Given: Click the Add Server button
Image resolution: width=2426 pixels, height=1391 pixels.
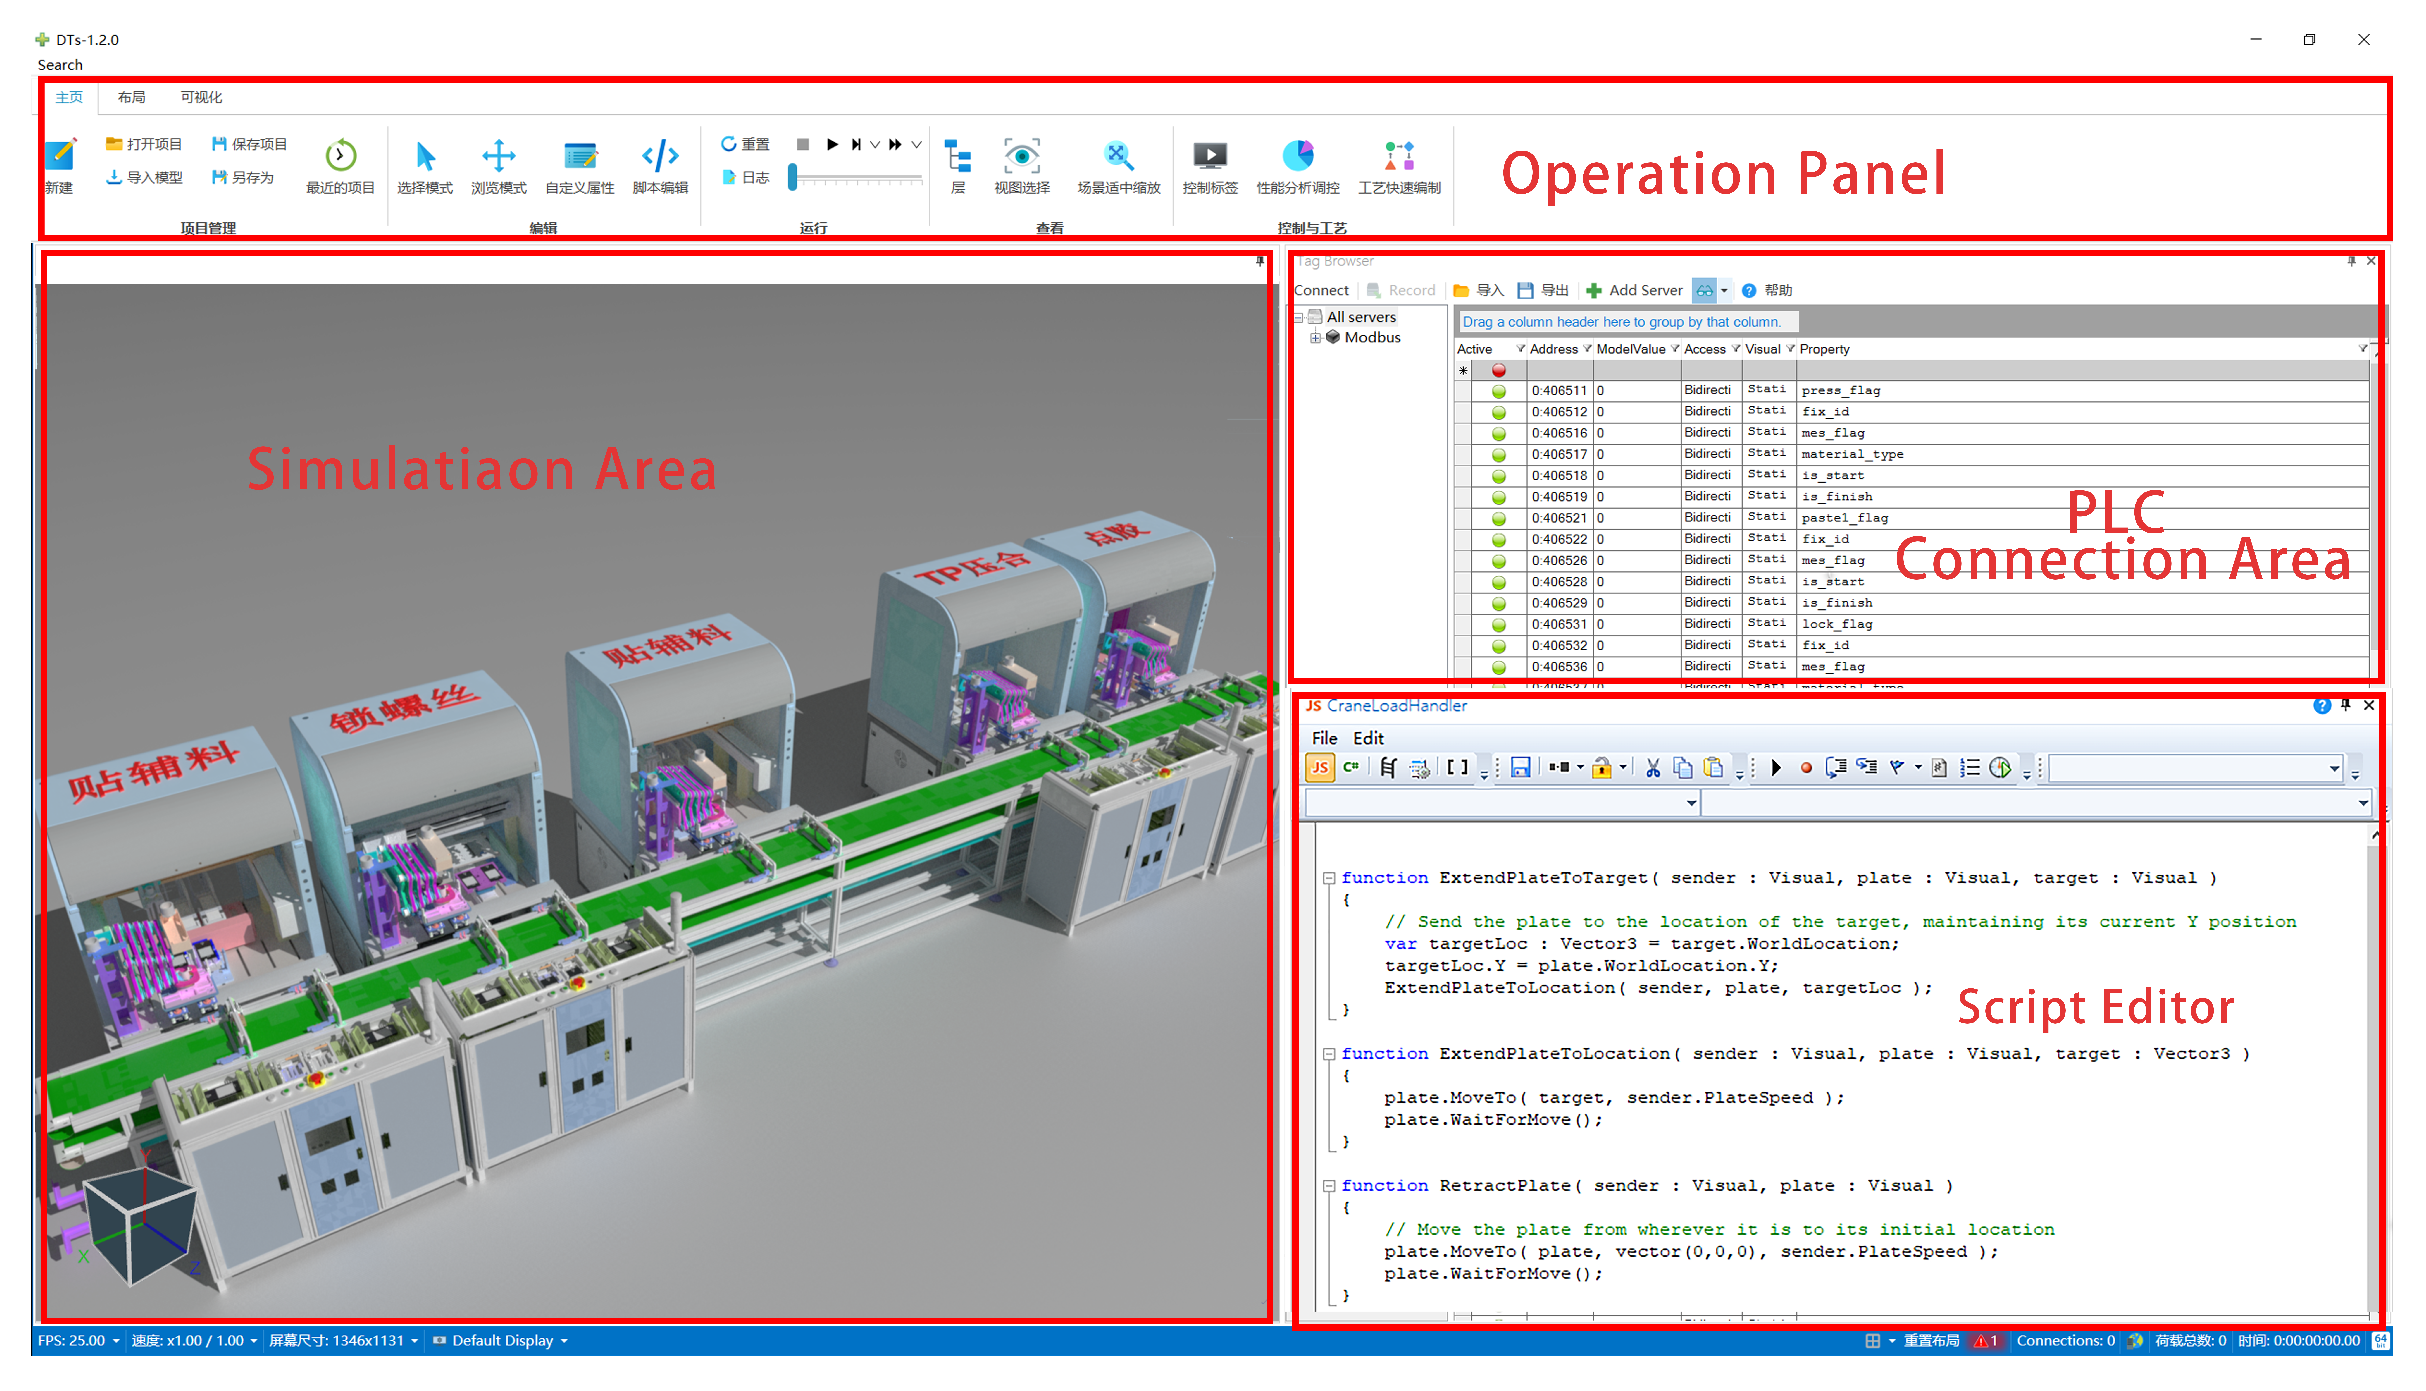Looking at the screenshot, I should 1634,291.
